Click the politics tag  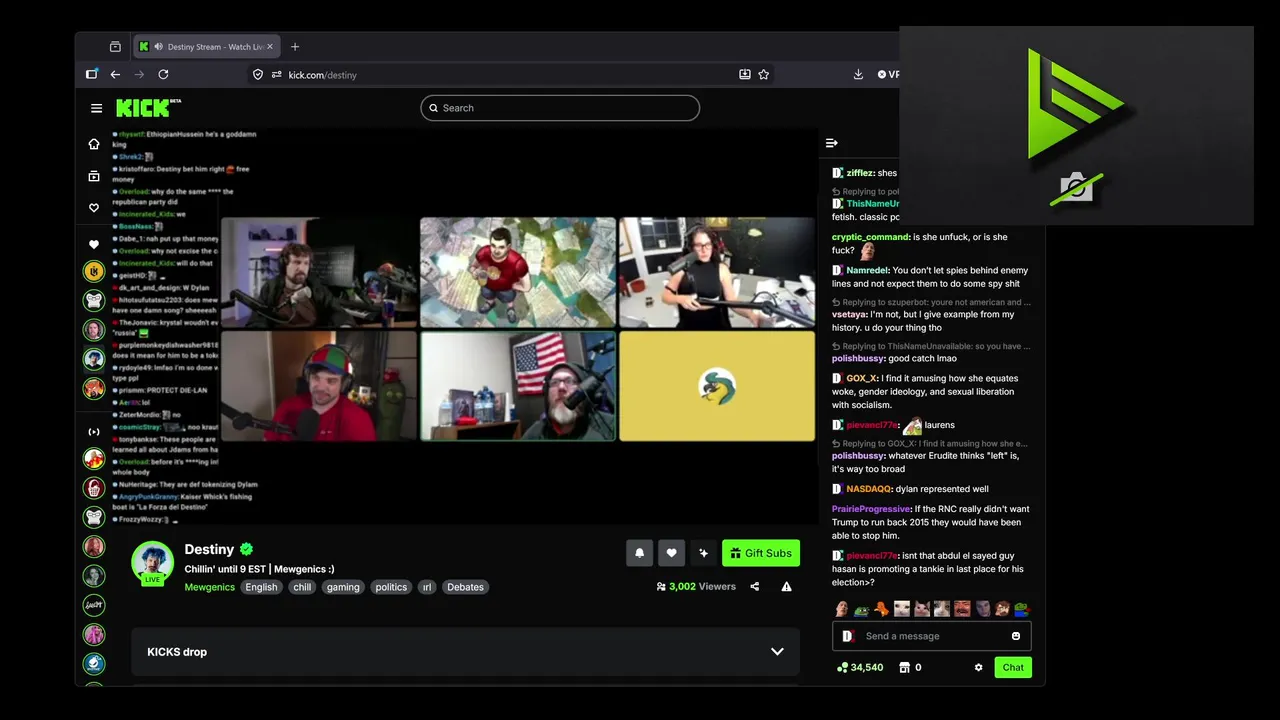coord(391,587)
